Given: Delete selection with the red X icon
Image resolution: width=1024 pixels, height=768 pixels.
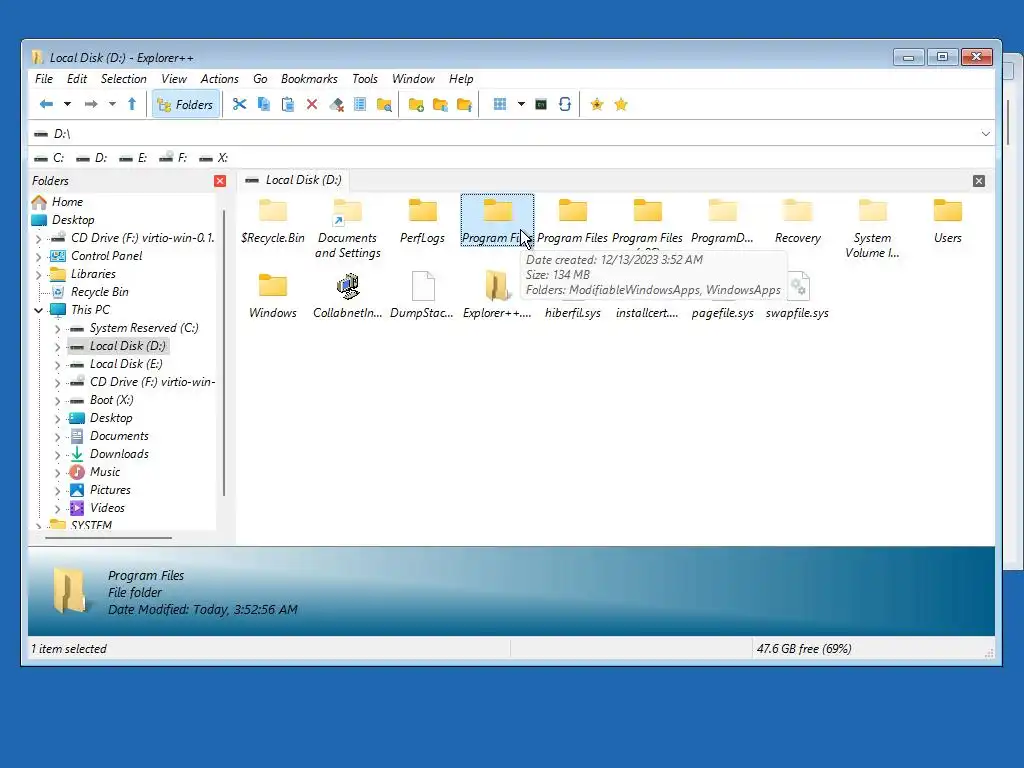Looking at the screenshot, I should [x=312, y=104].
